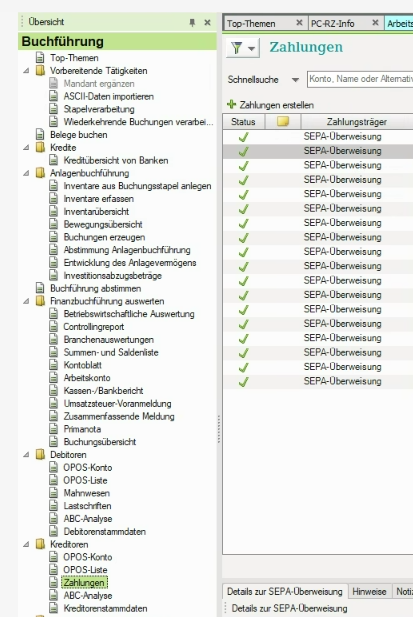Collapse the Kreditoren tree node
Screen dimensions: 413x617
pos(26,544)
